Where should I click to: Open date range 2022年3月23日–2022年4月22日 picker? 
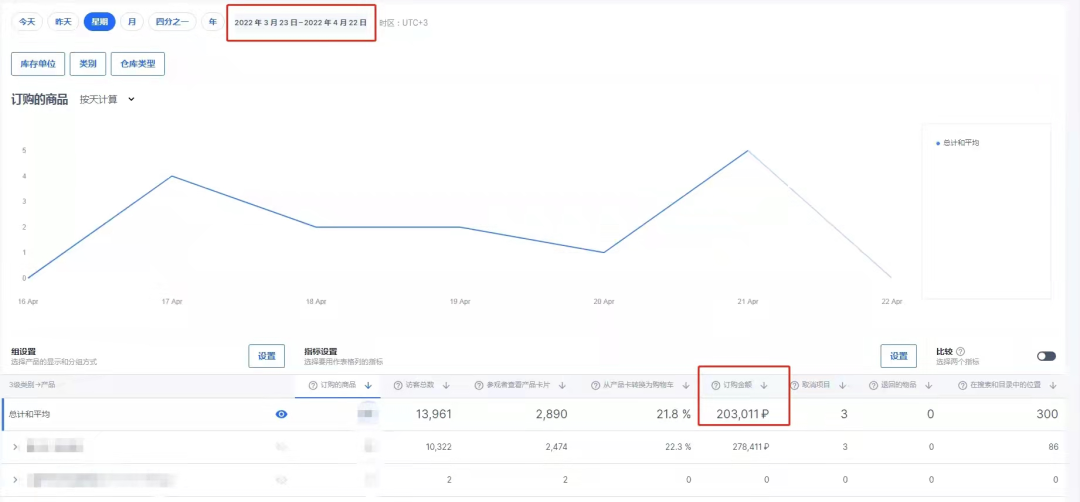(301, 23)
